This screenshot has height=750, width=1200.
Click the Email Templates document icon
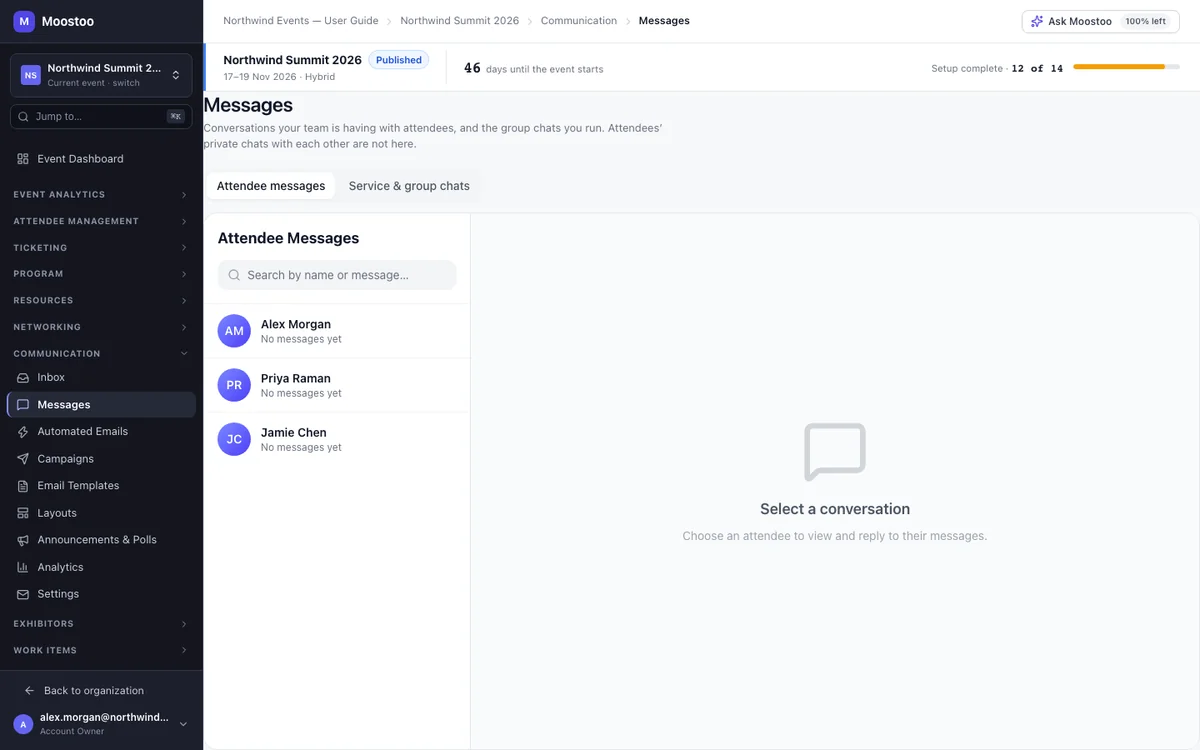click(23, 486)
